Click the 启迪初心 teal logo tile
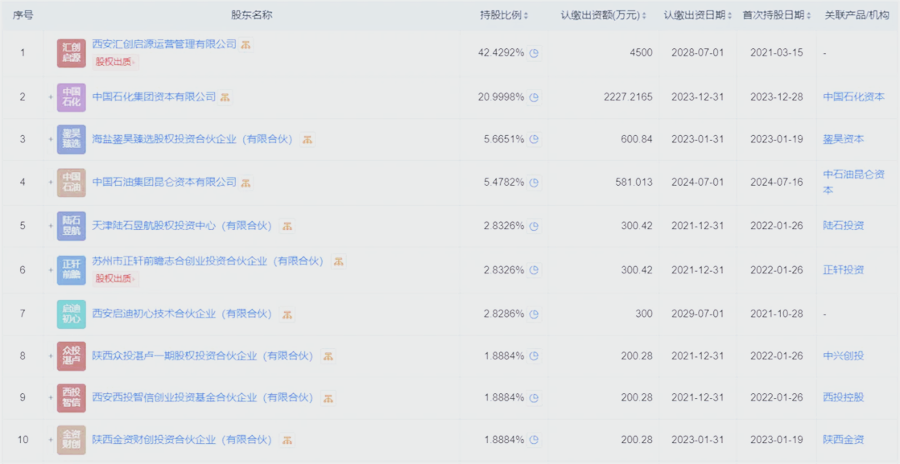 click(71, 314)
